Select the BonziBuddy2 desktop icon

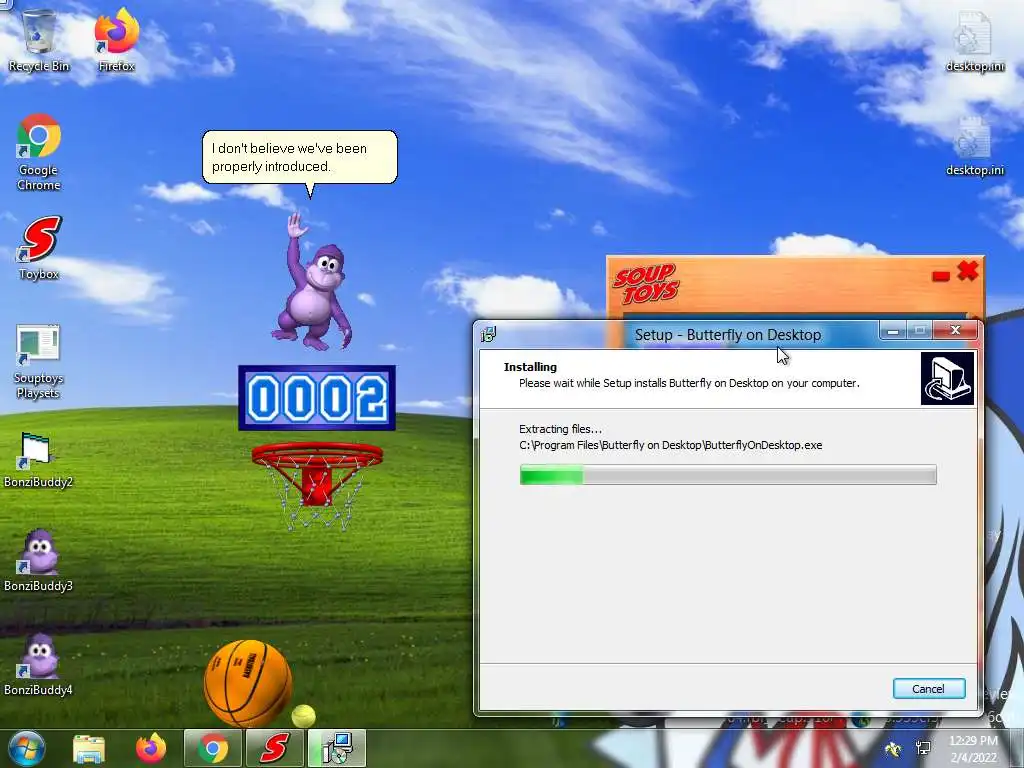(x=38, y=460)
